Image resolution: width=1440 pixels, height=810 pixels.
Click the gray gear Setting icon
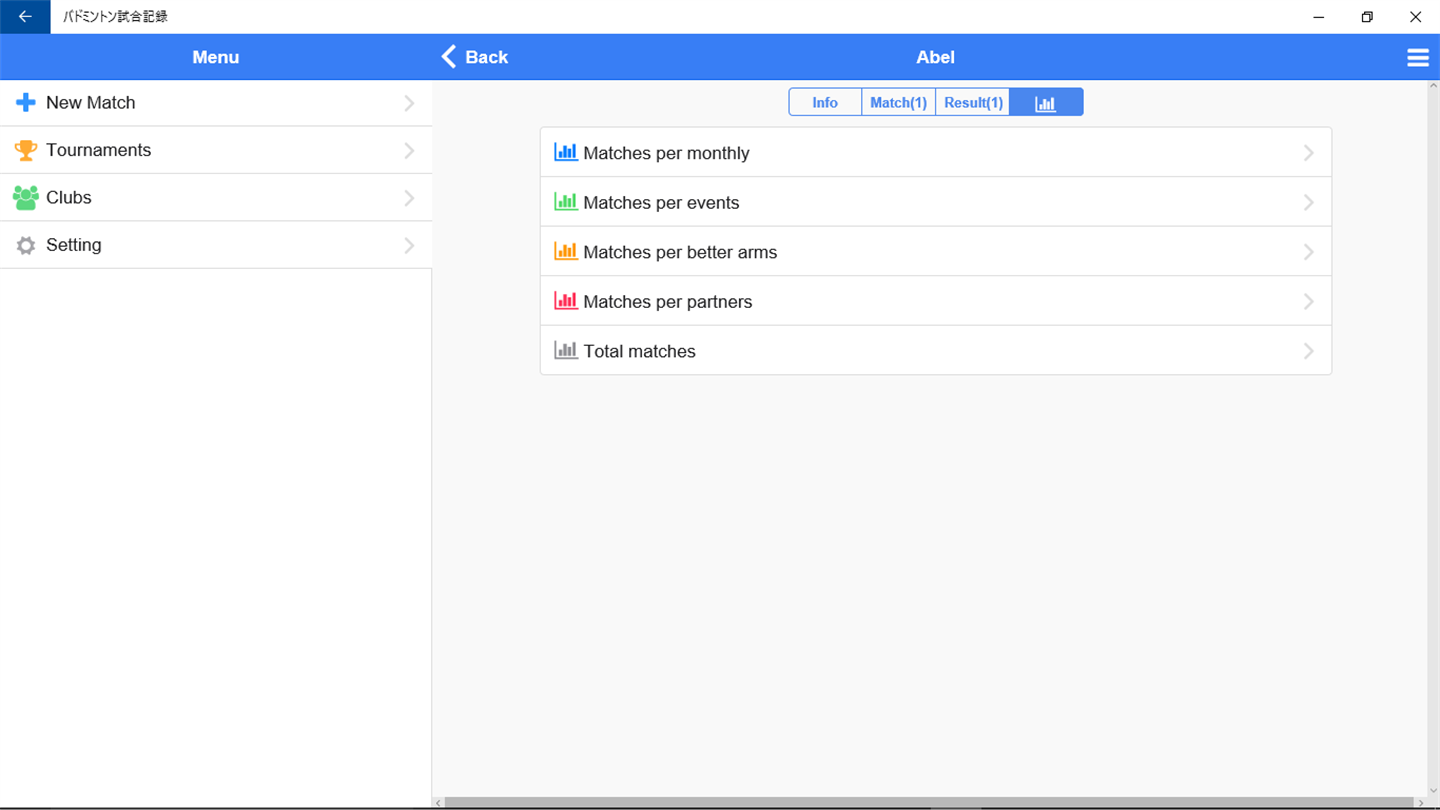(x=26, y=245)
